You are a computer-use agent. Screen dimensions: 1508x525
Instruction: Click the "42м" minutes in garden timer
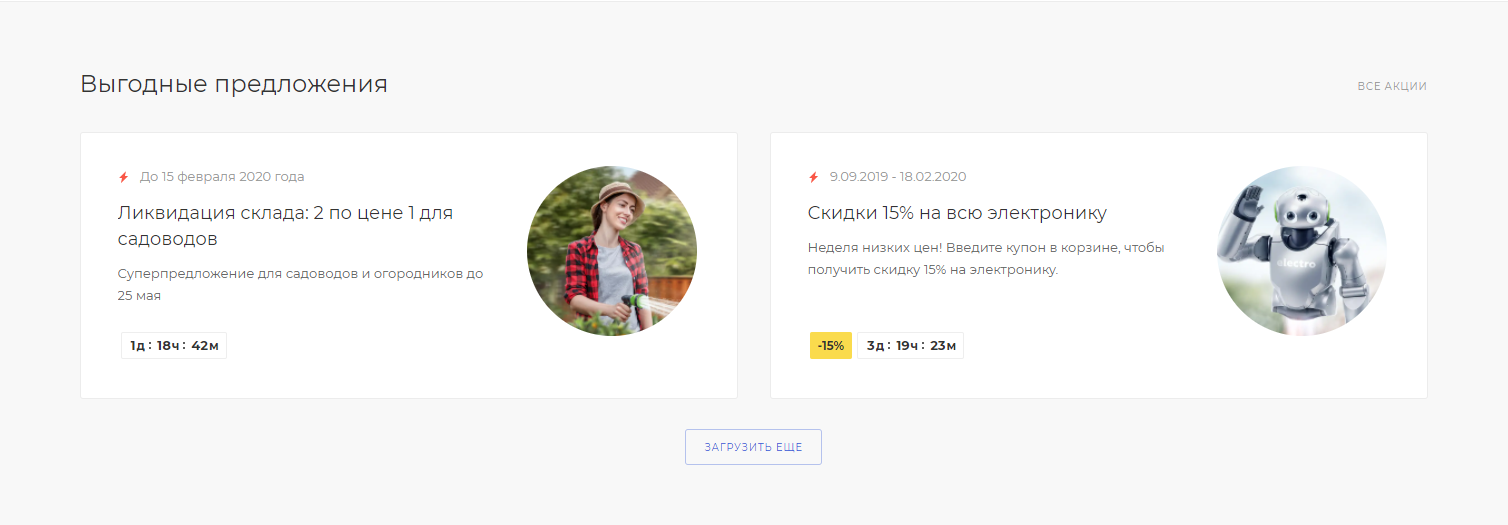(205, 346)
